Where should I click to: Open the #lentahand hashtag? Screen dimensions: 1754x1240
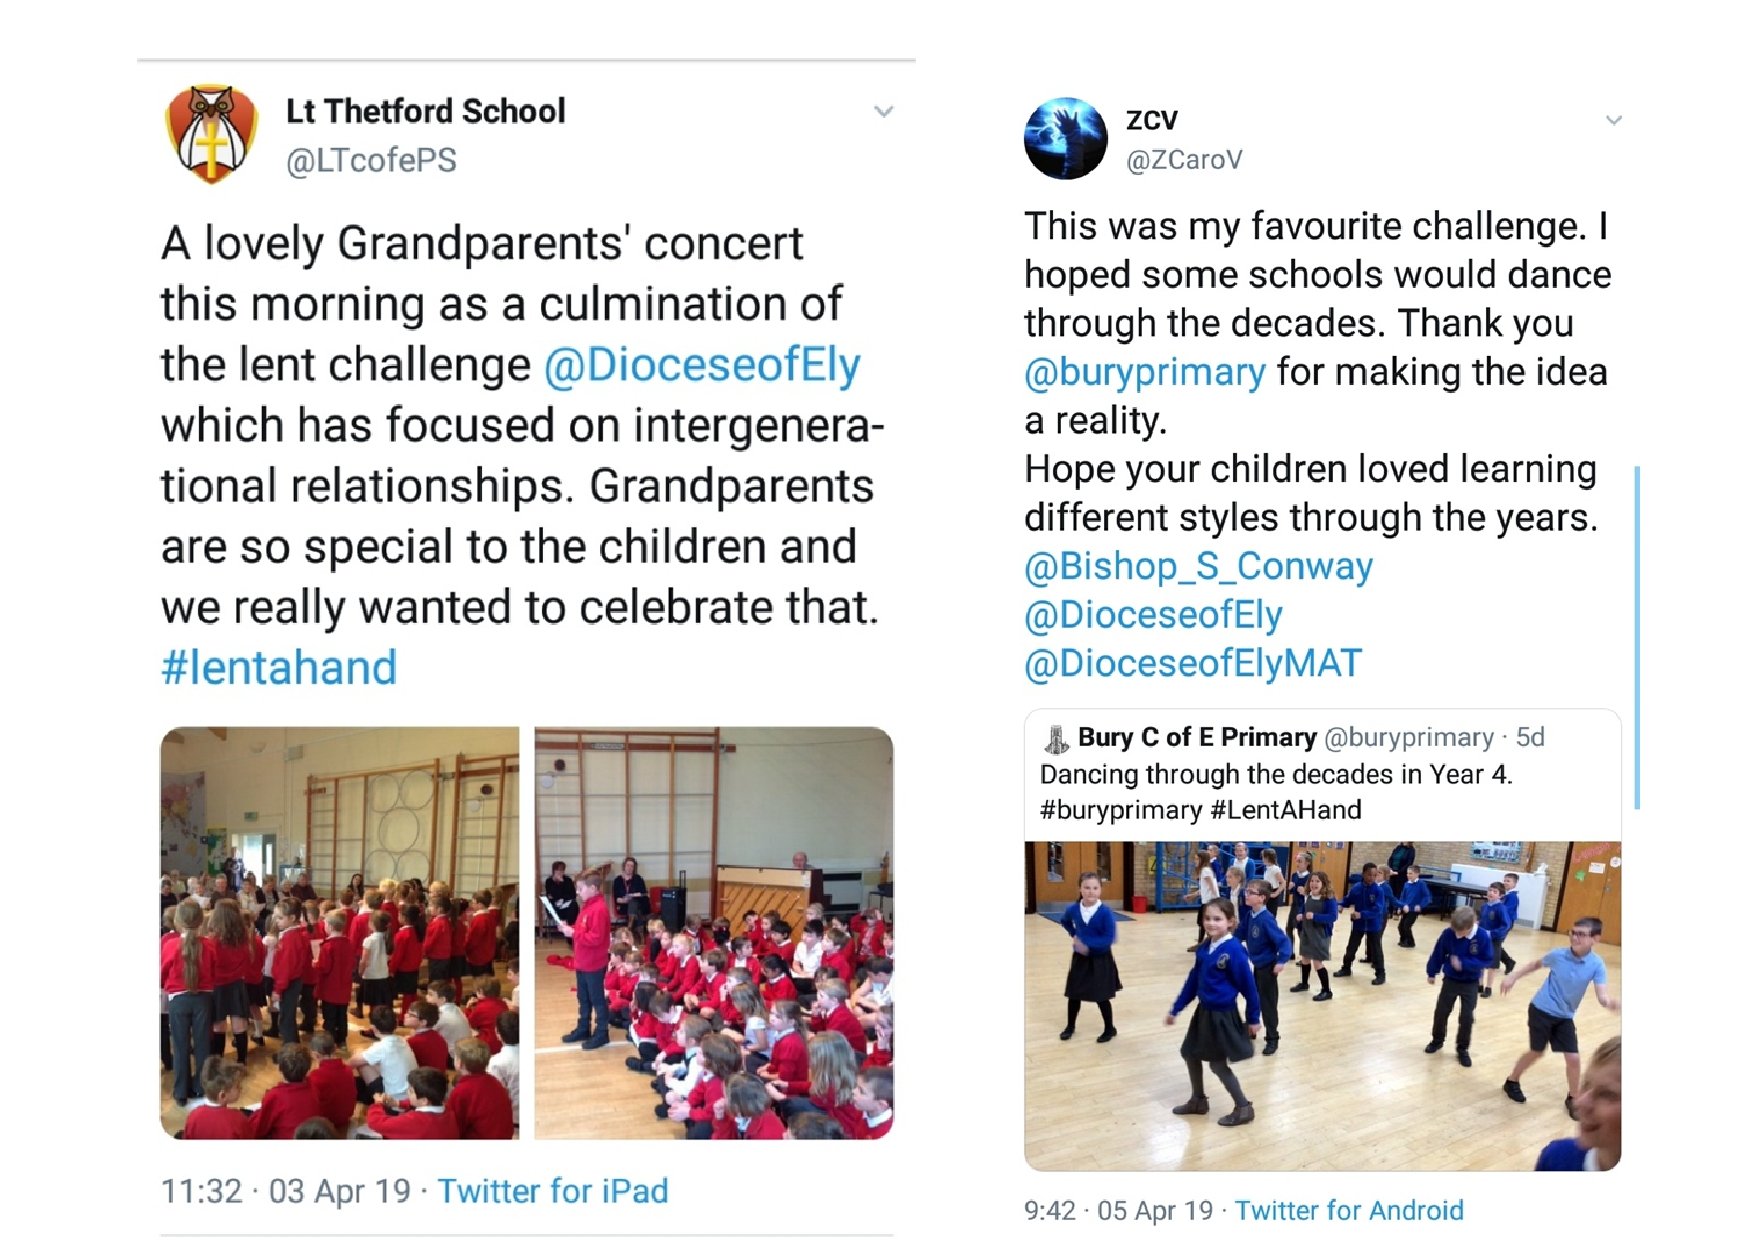(279, 668)
